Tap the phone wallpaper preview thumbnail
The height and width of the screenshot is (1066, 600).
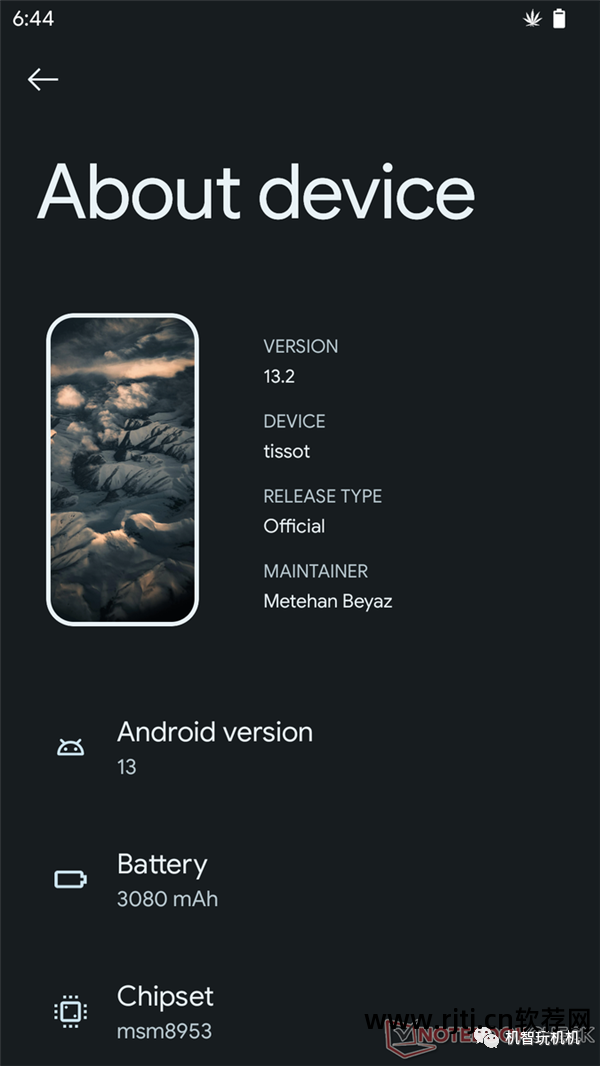pyautogui.click(x=122, y=469)
